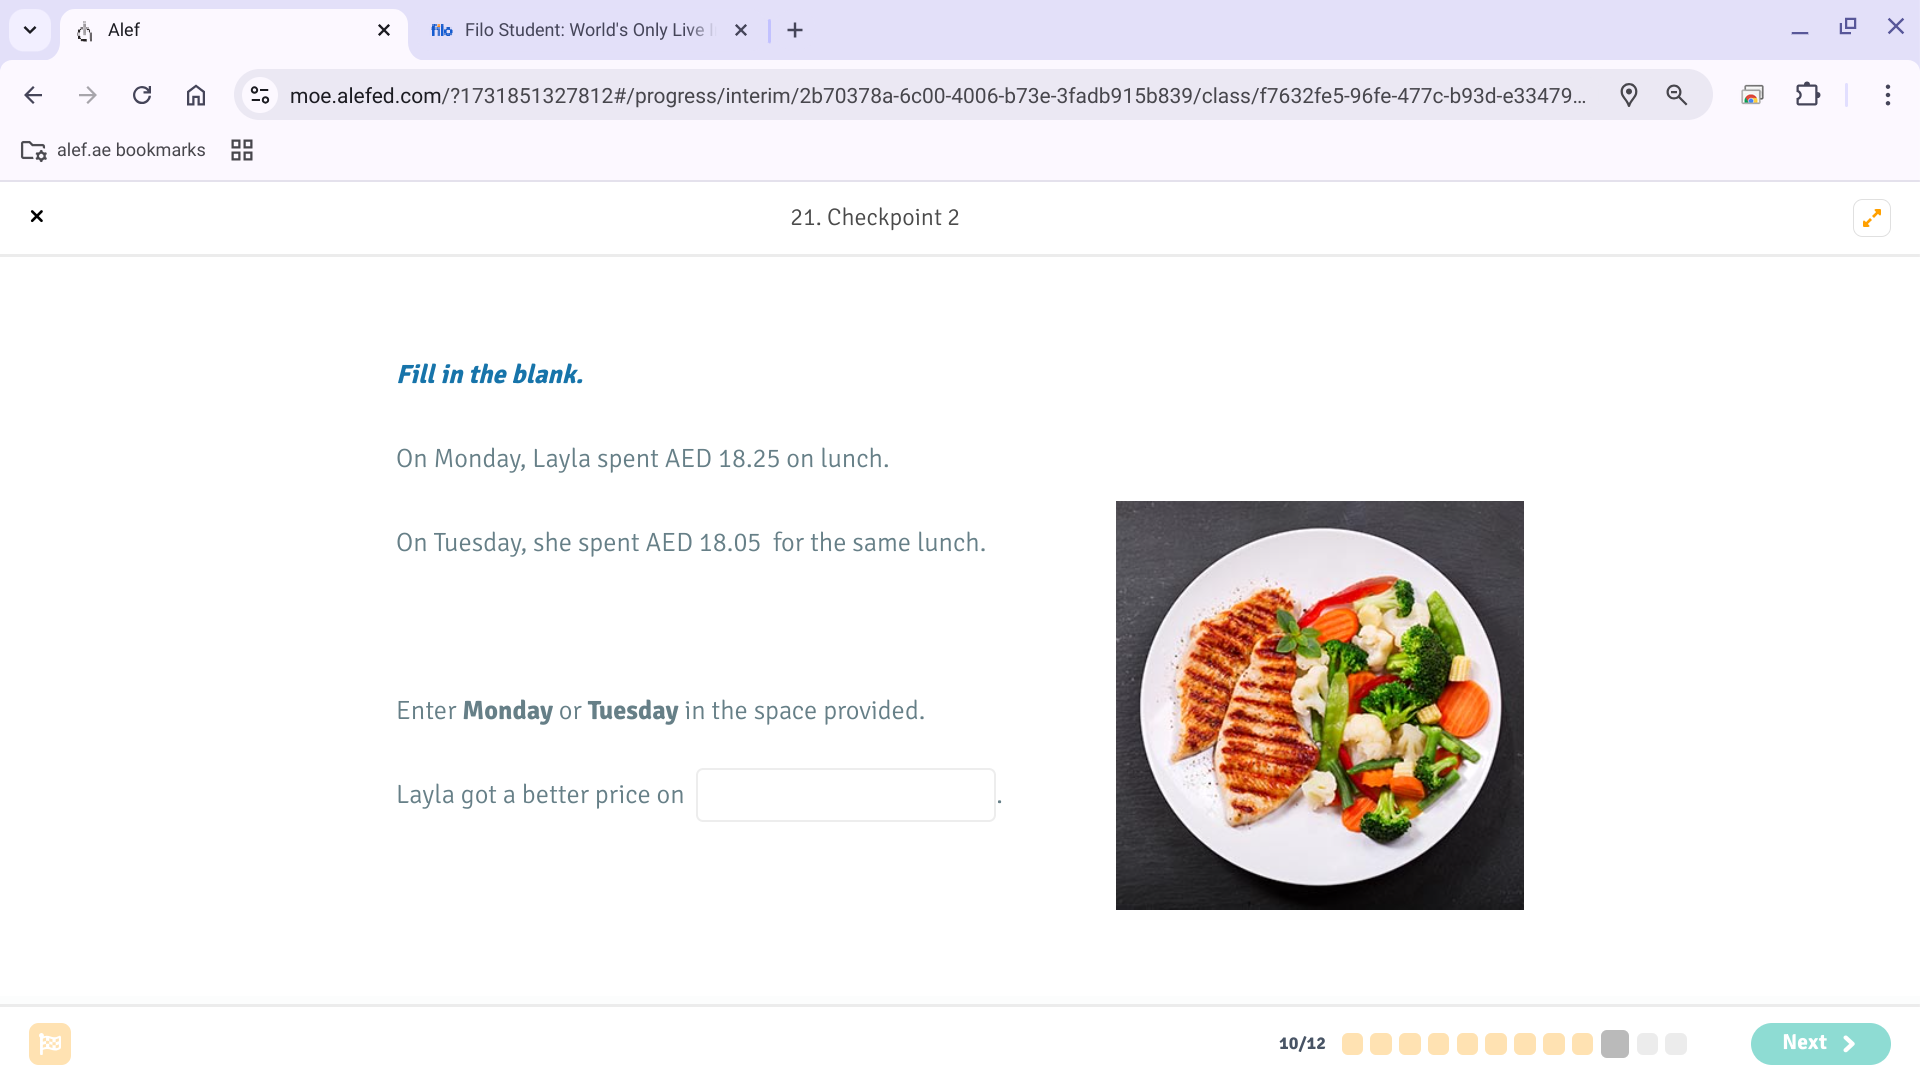1920x1080 pixels.
Task: Open the bookmarks apps grid icon
Action: coord(242,150)
